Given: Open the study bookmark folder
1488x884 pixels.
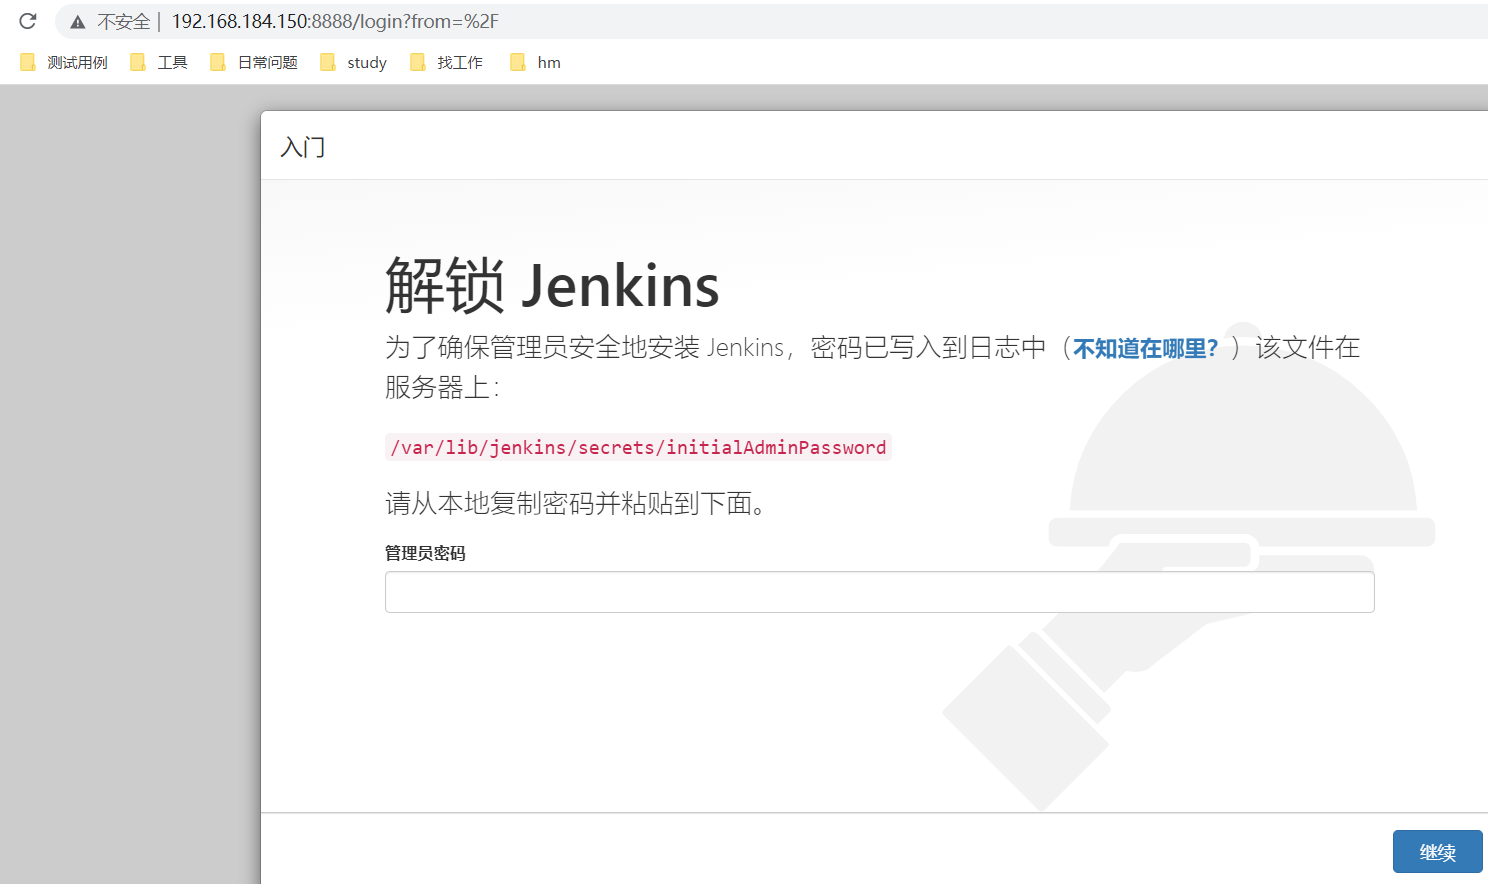Looking at the screenshot, I should [354, 62].
